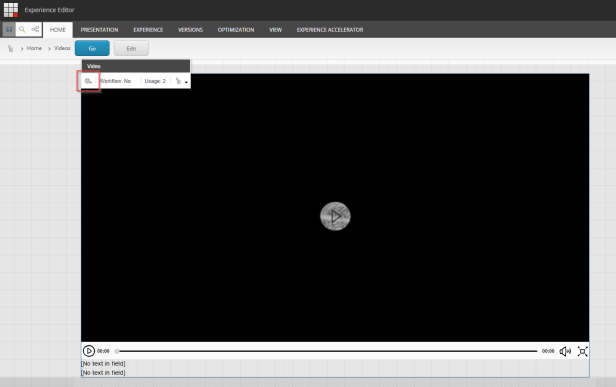Click the video progress seek bar
This screenshot has height=387, width=616.
click(326, 351)
